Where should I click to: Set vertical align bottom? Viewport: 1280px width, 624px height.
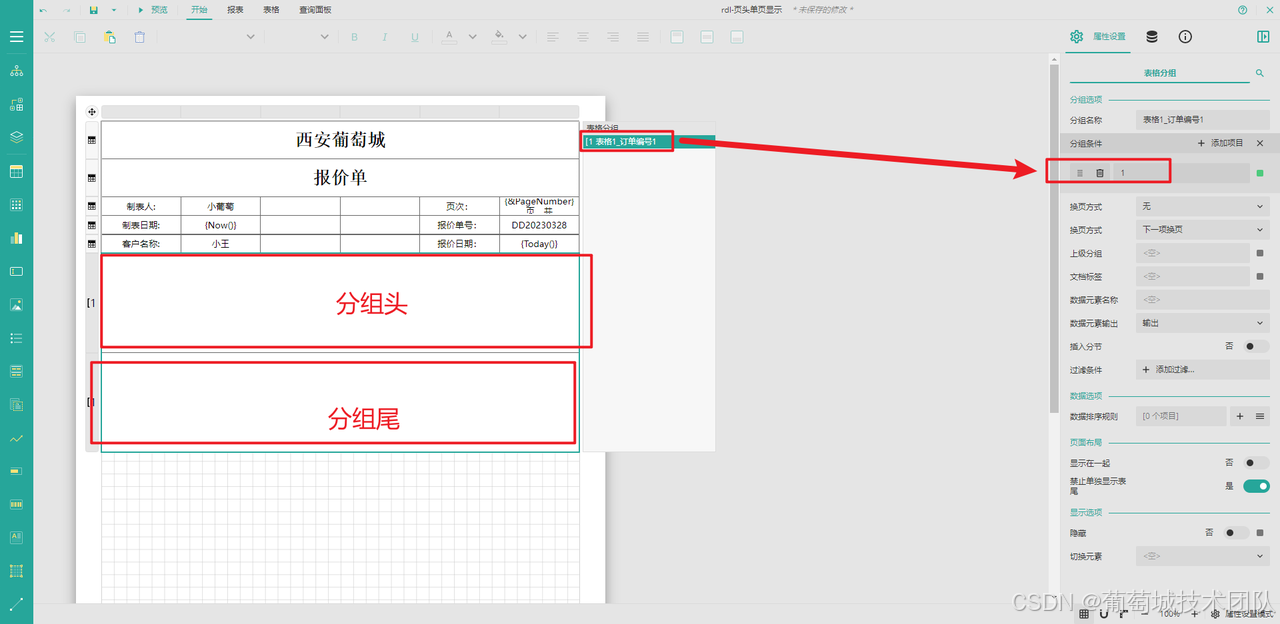737,37
